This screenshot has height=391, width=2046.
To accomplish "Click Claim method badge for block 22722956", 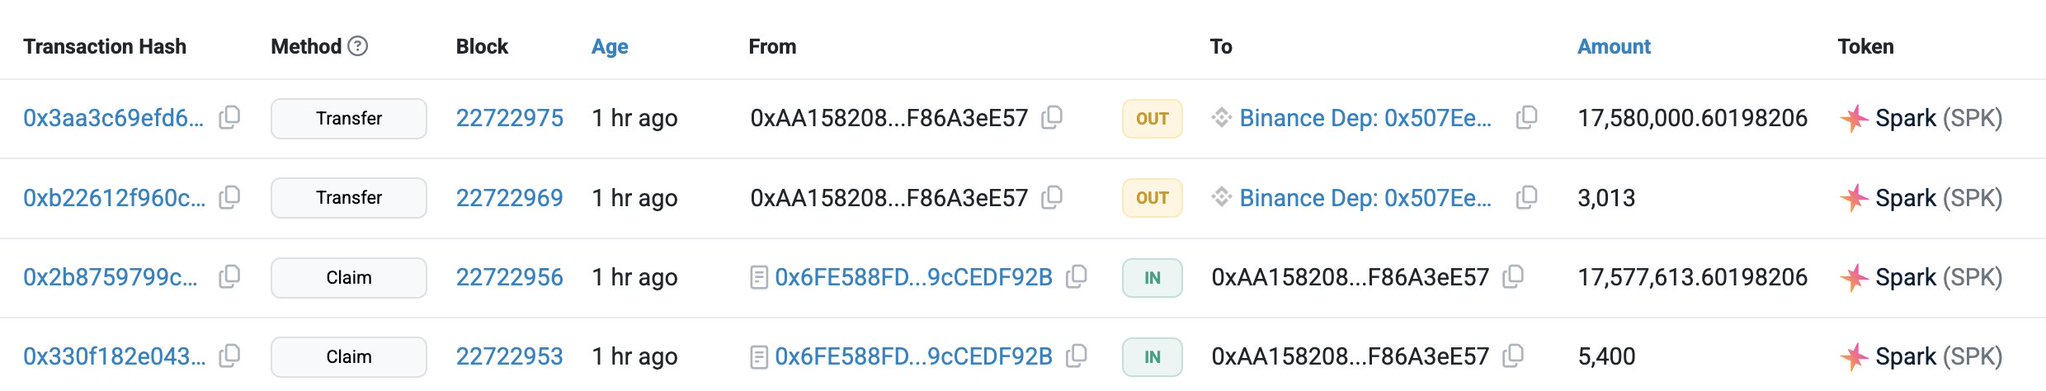I will [x=349, y=277].
